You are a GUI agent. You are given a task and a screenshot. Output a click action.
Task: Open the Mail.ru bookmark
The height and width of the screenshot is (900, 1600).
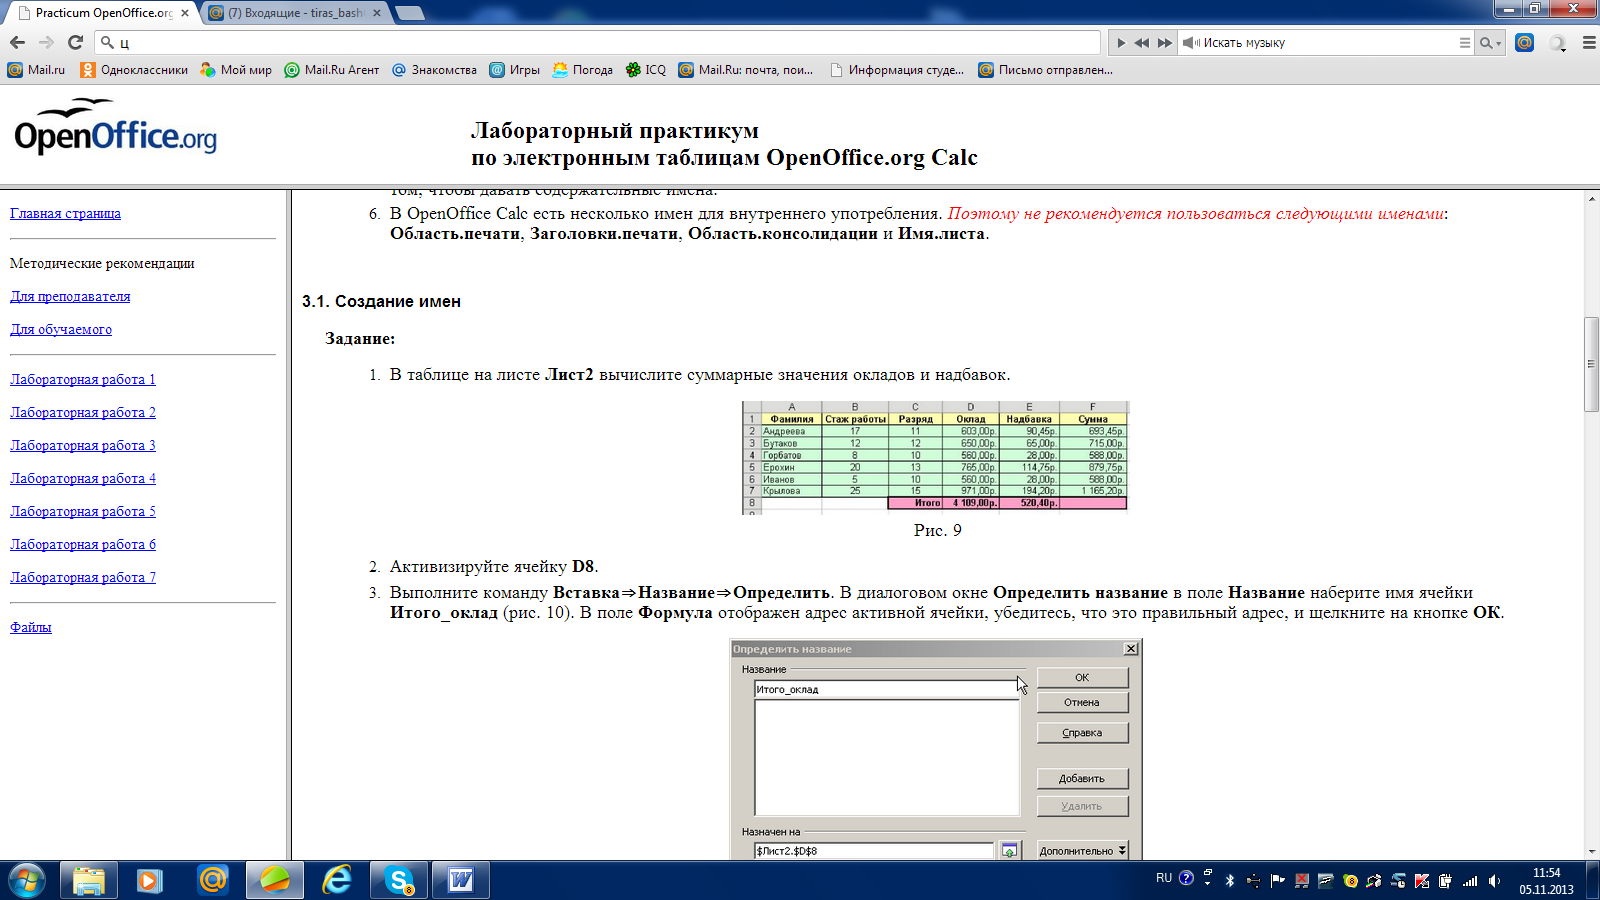click(x=36, y=70)
